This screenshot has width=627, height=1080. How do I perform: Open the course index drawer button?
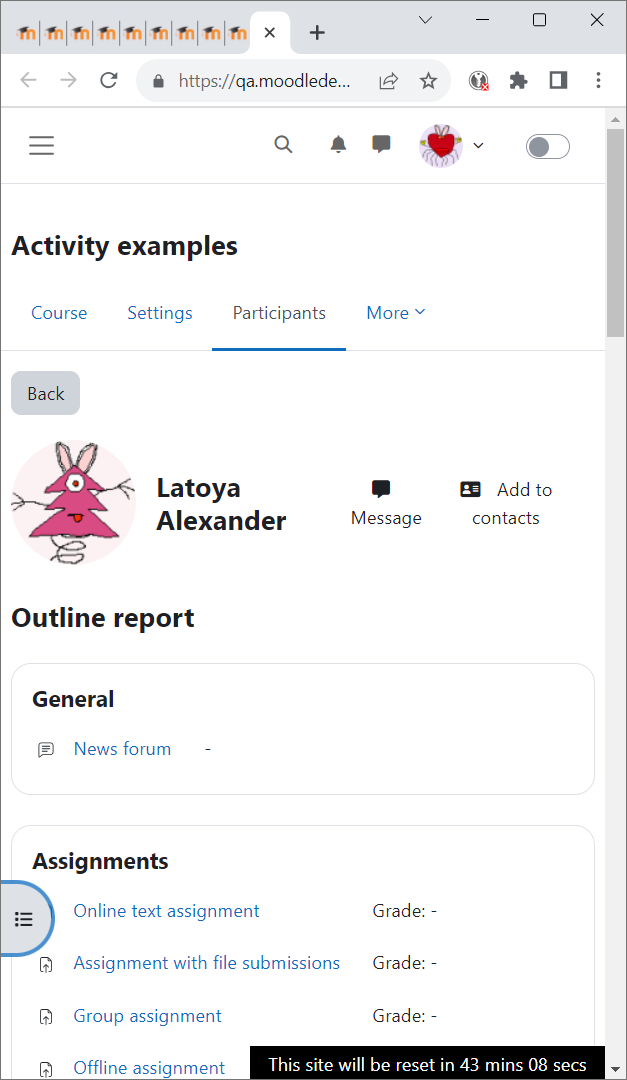(x=24, y=919)
